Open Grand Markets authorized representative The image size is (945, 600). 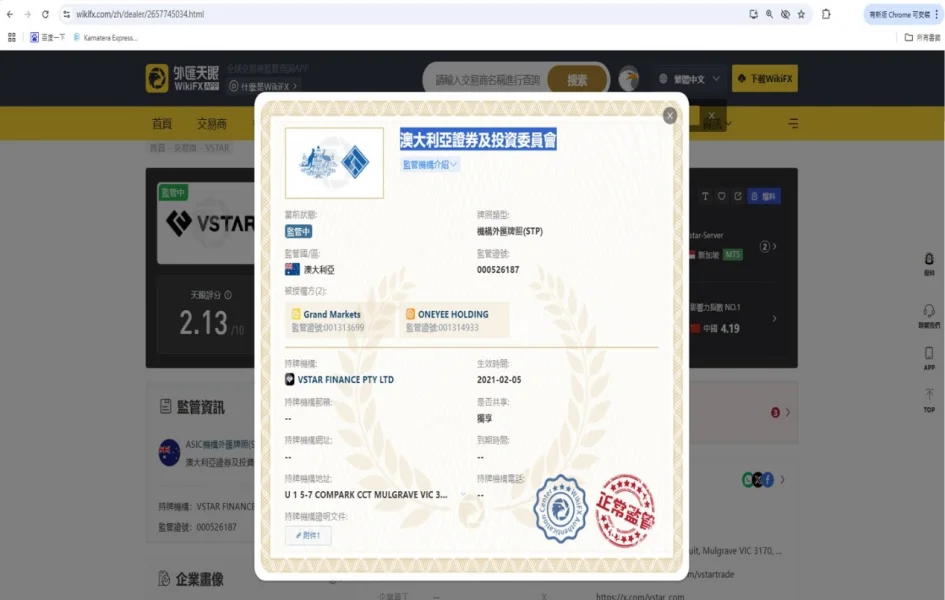click(340, 320)
